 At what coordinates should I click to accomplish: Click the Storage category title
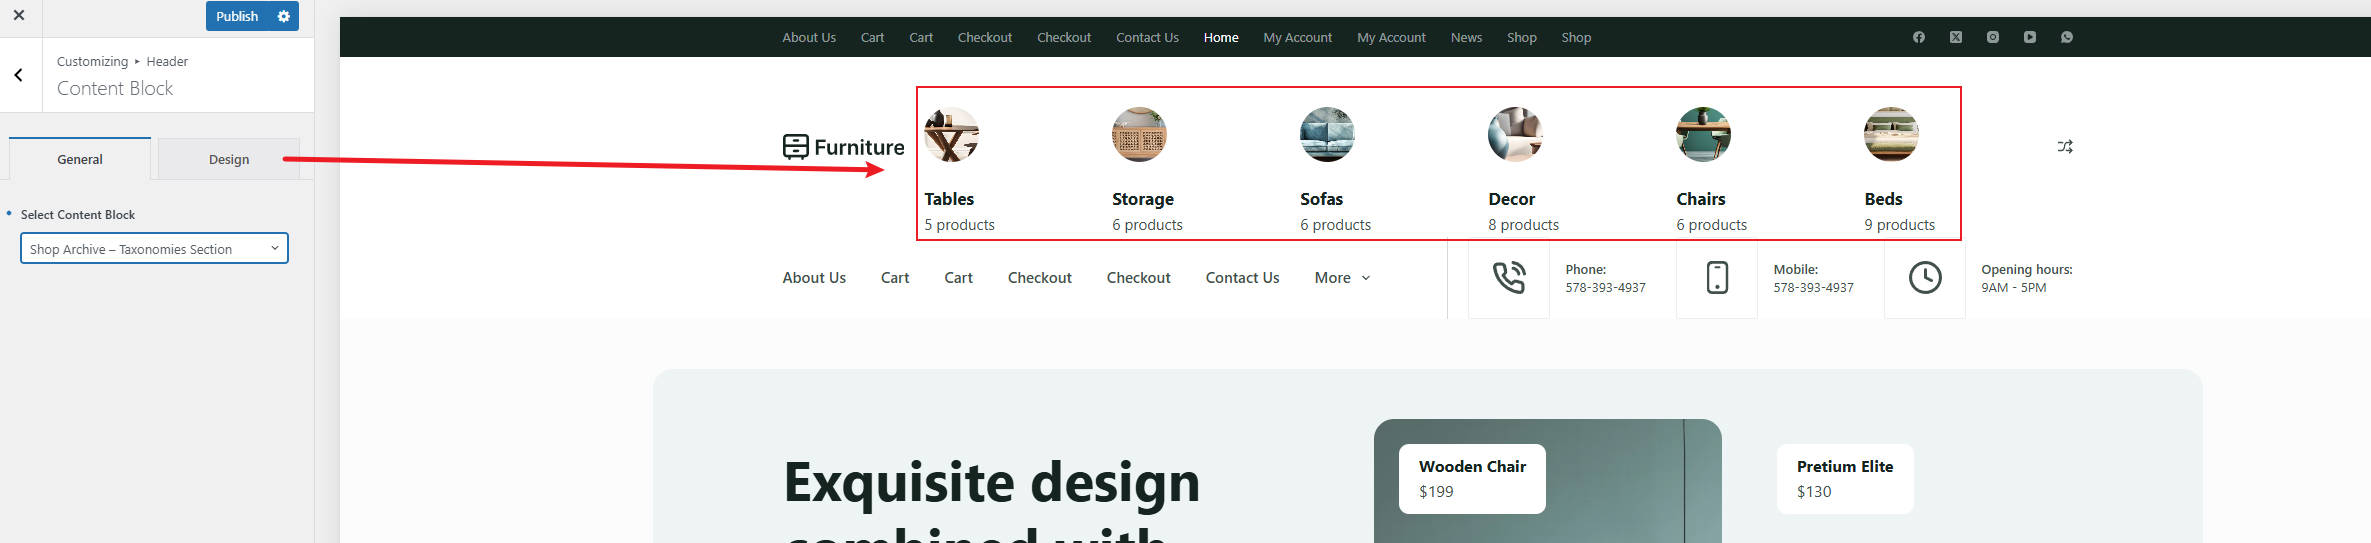(x=1143, y=199)
